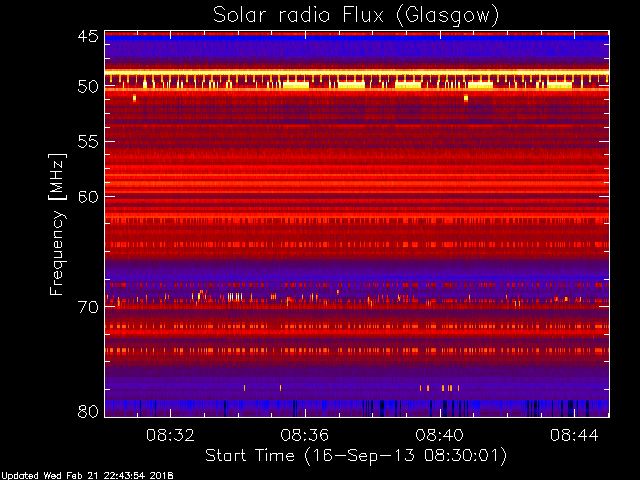Screen dimensions: 640x480
Task: Click the '50' frequency tick label
Action: [88, 87]
